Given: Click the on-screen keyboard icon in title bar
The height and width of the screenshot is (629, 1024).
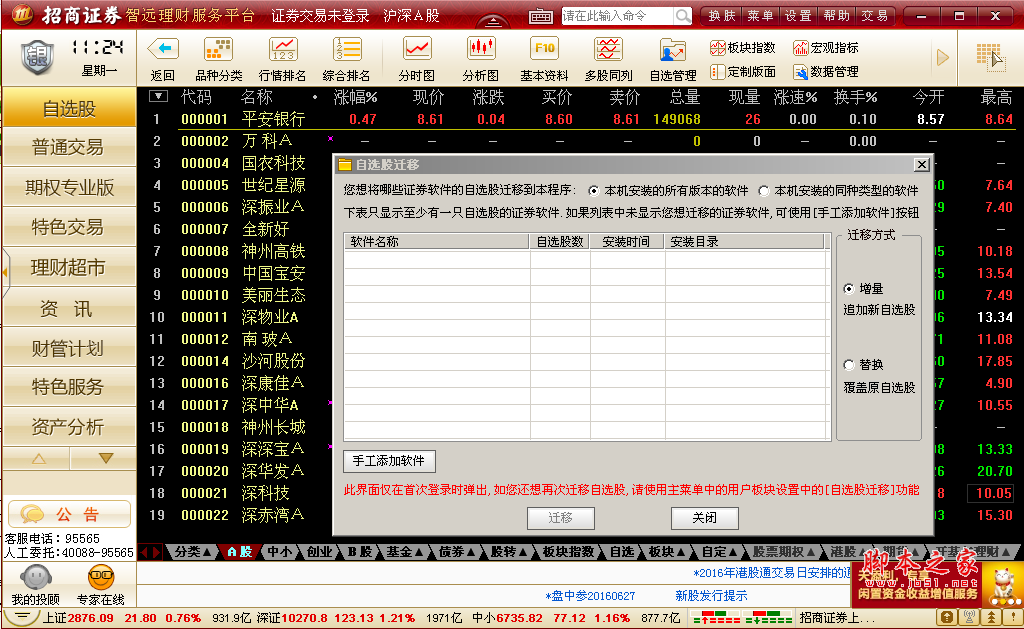Looking at the screenshot, I should [541, 16].
